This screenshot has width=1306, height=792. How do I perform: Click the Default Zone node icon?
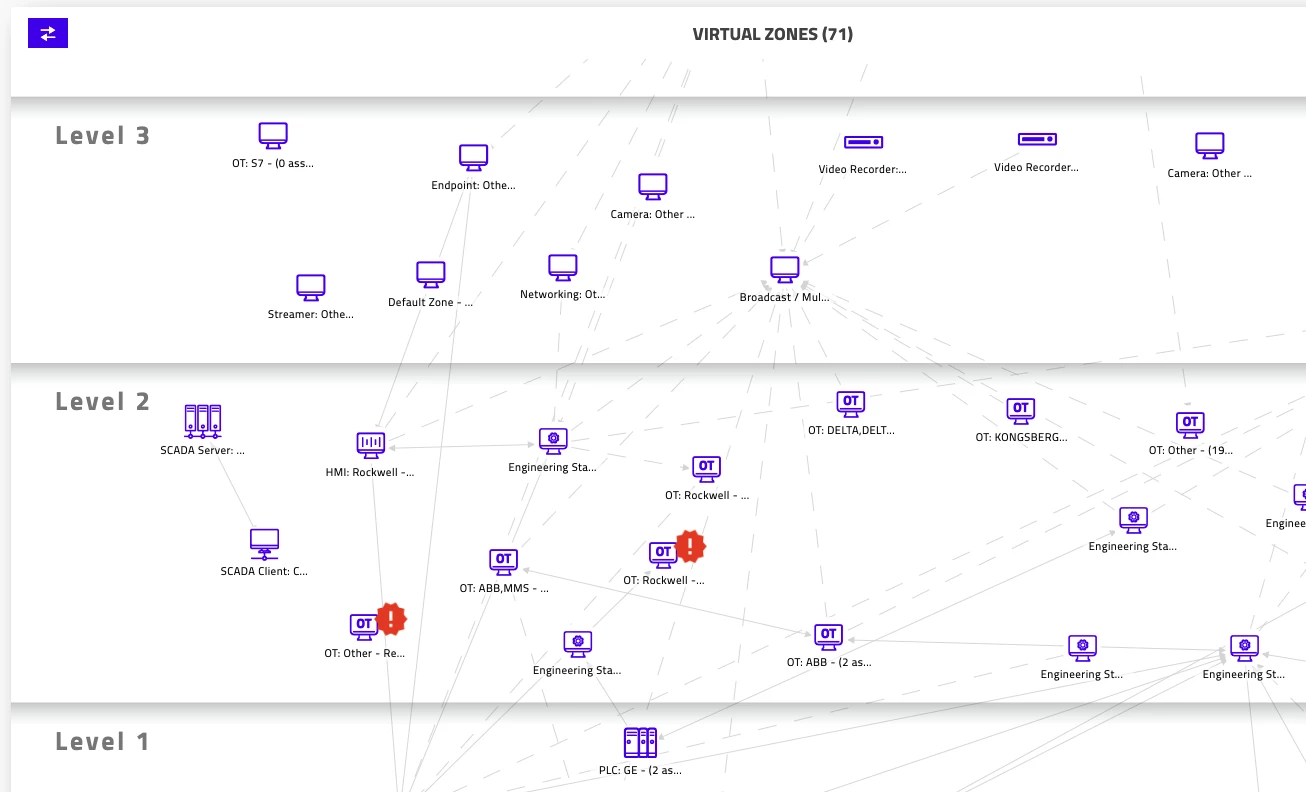430,274
